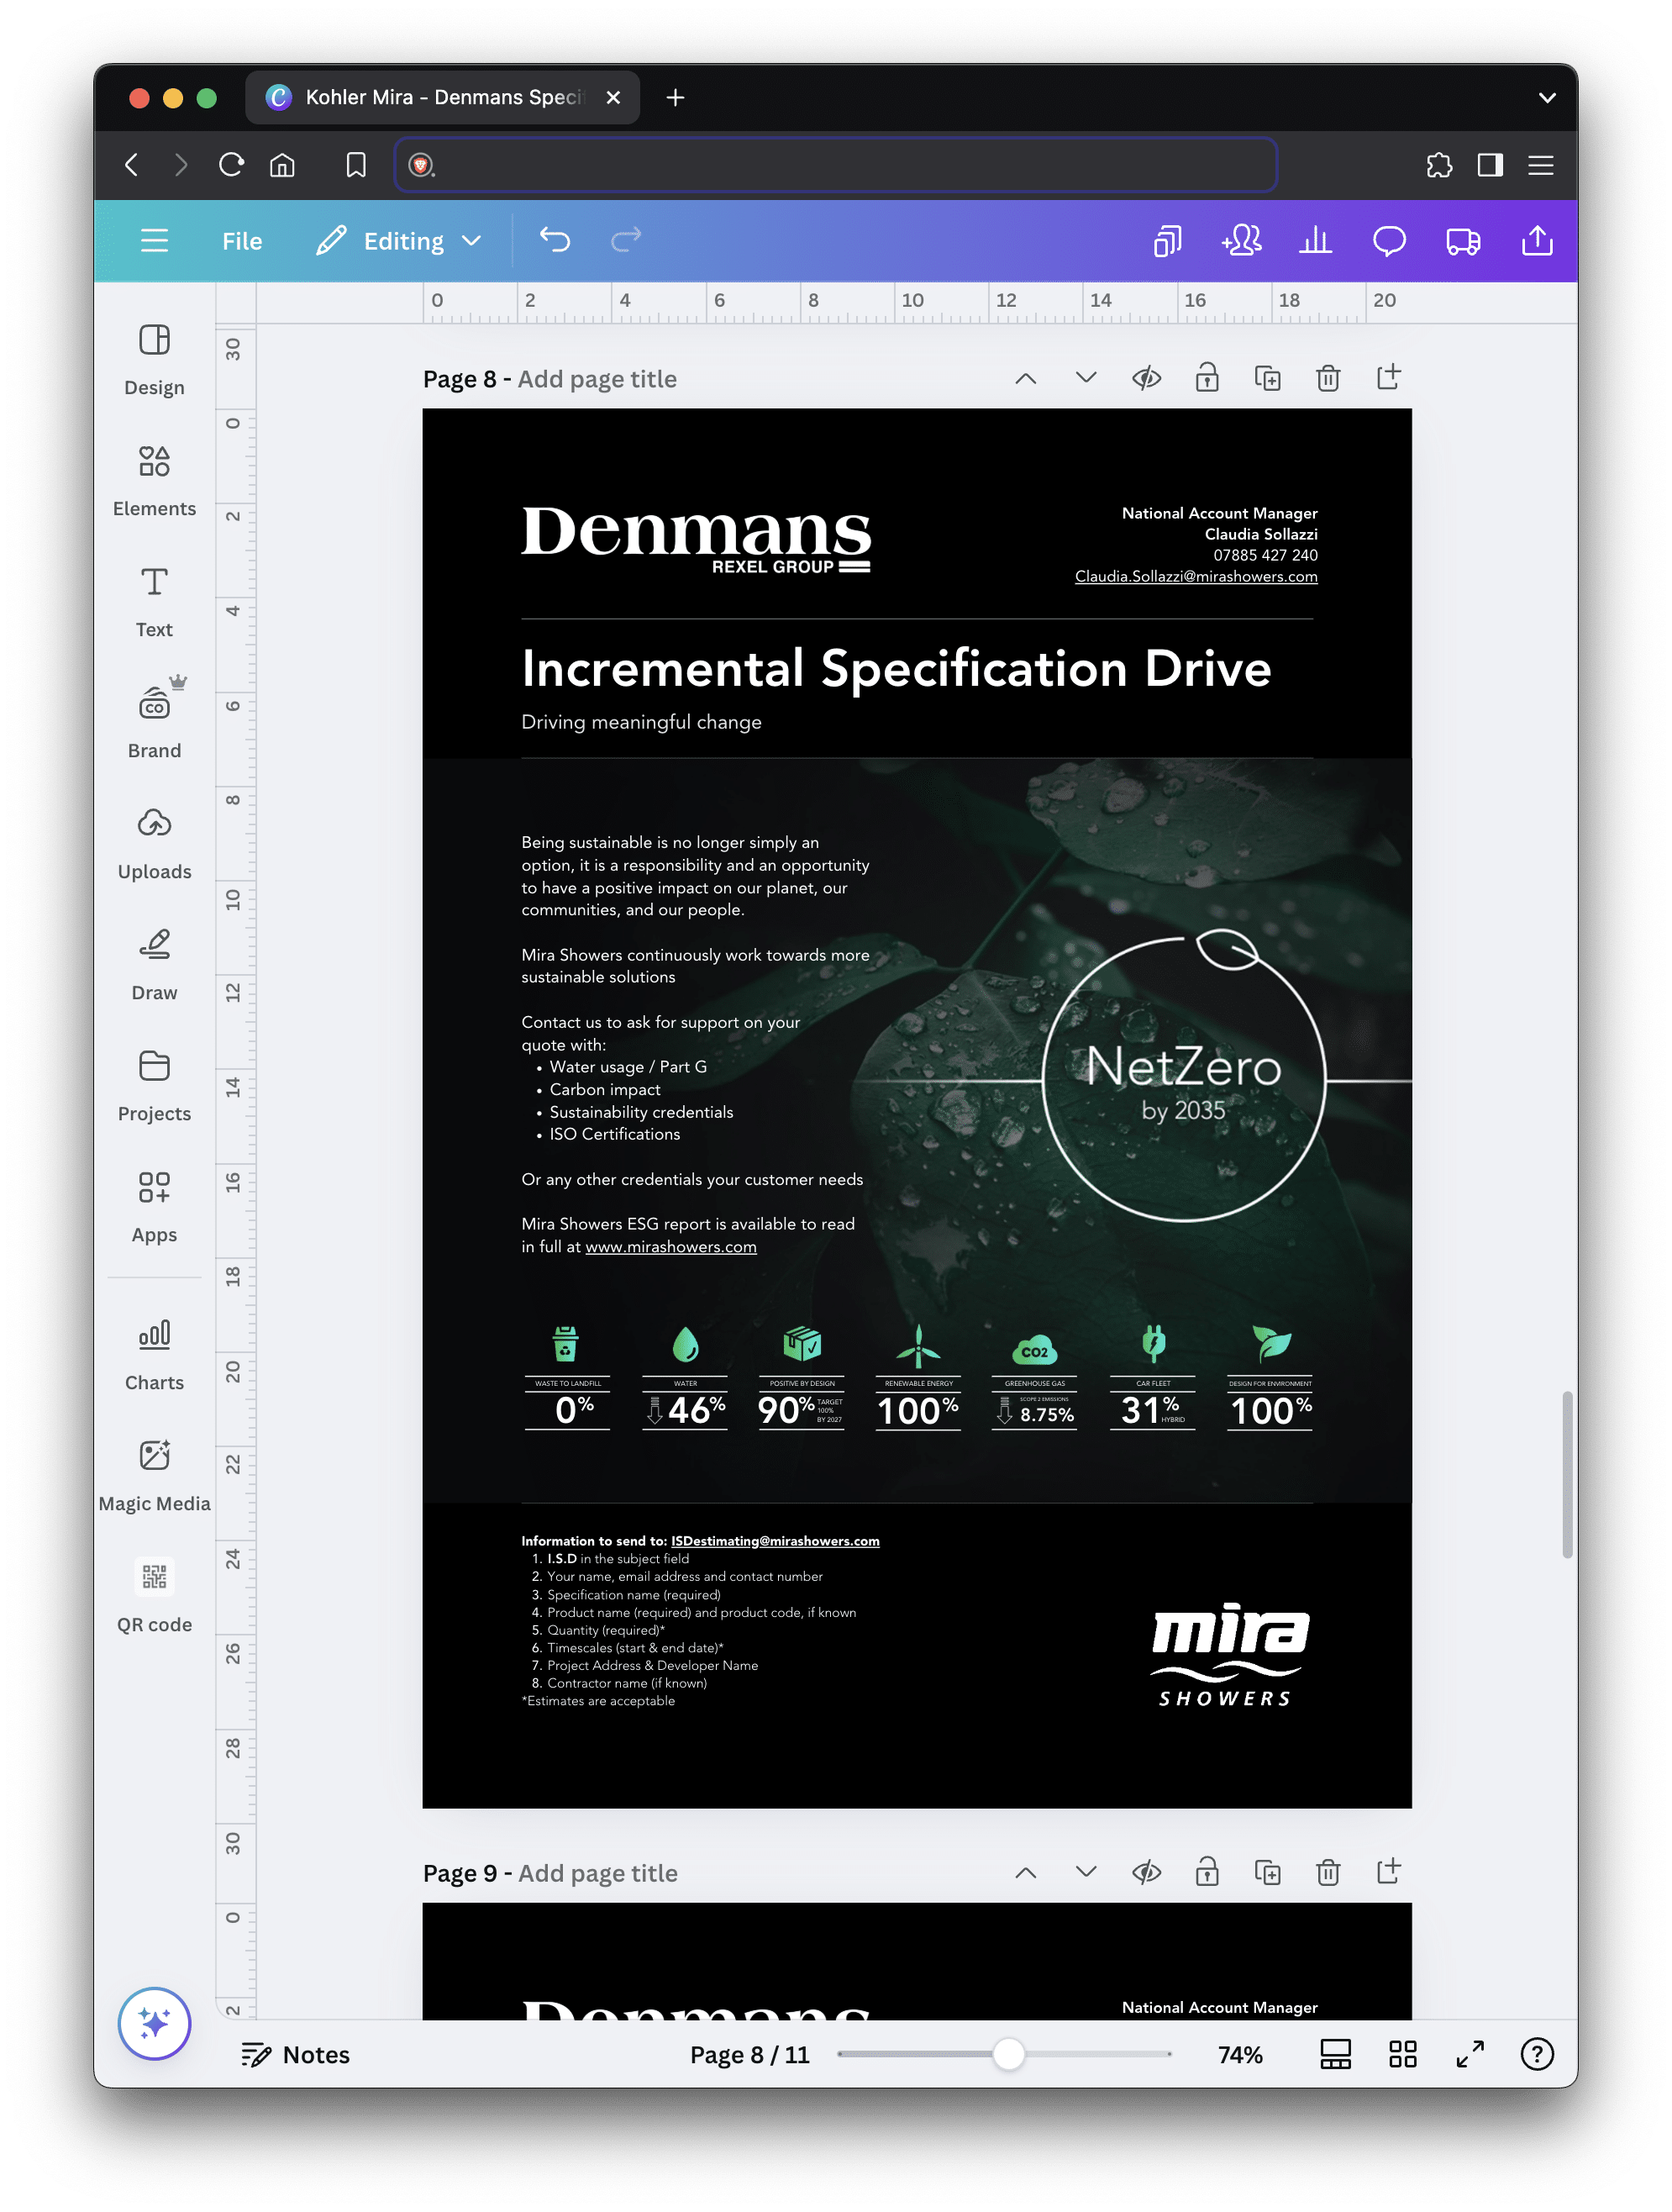
Task: Delete Page 8 with trash icon
Action: tap(1328, 378)
